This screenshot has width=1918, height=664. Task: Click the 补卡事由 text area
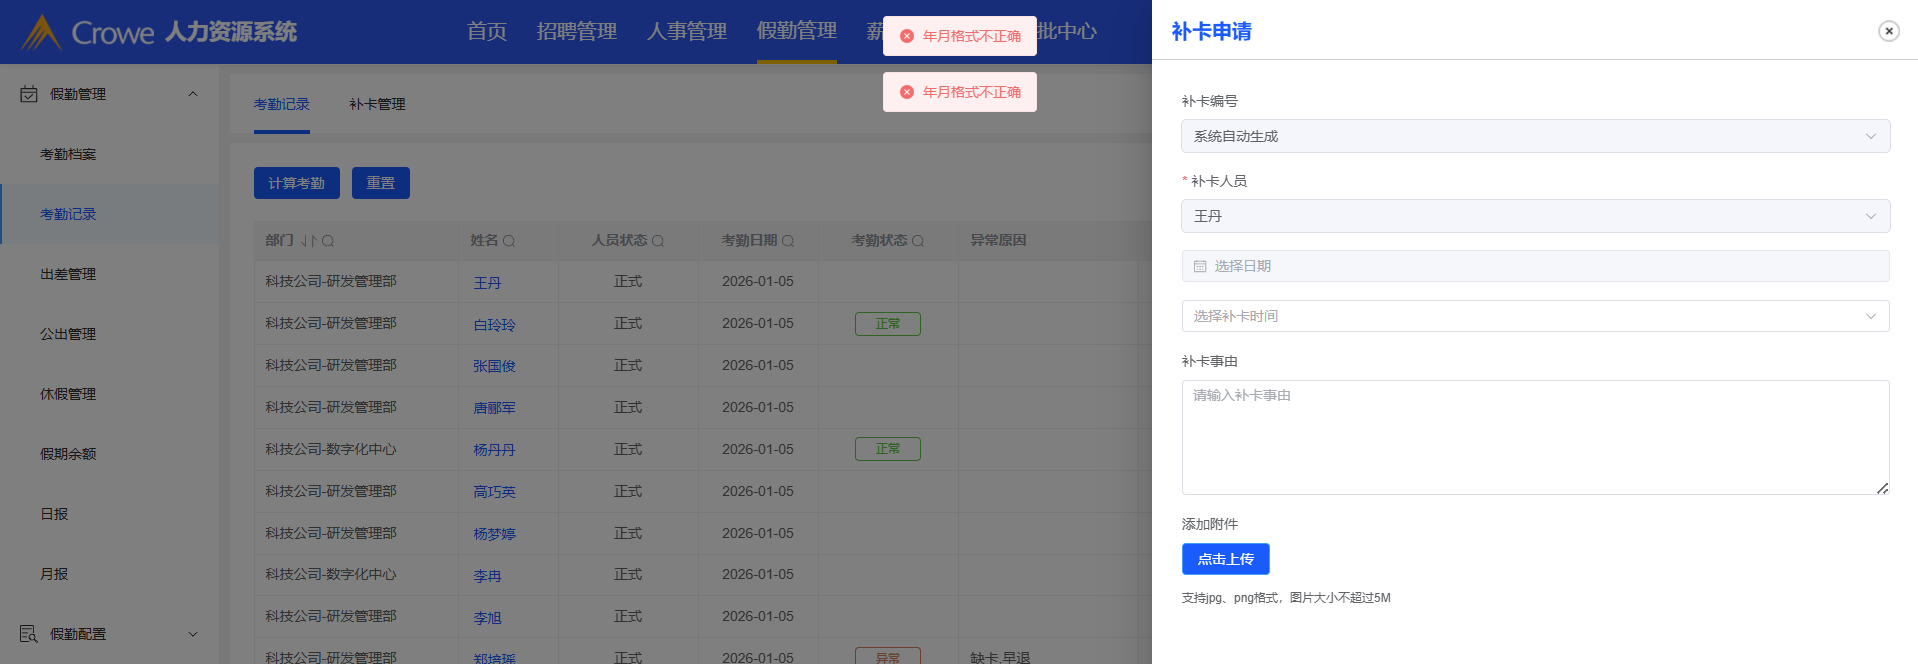point(1535,437)
